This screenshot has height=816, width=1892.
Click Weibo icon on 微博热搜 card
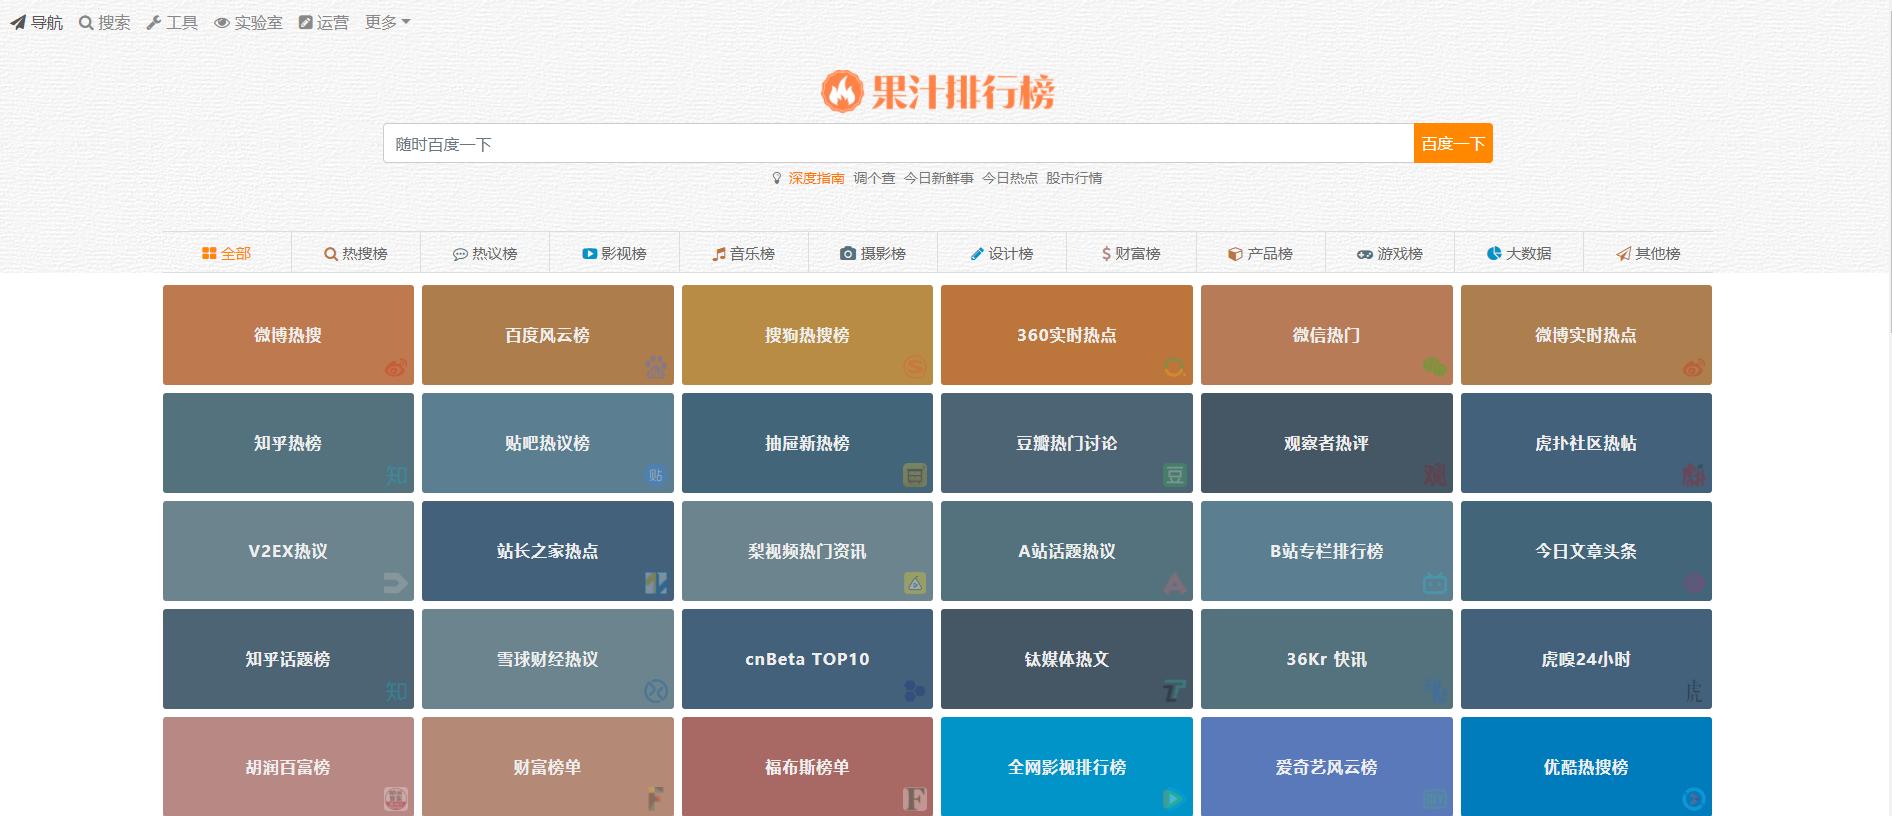coord(396,368)
